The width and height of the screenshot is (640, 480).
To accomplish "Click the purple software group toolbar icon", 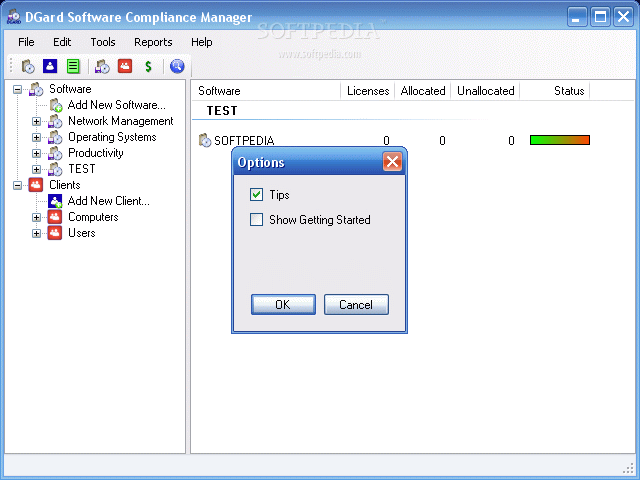I will tap(102, 66).
